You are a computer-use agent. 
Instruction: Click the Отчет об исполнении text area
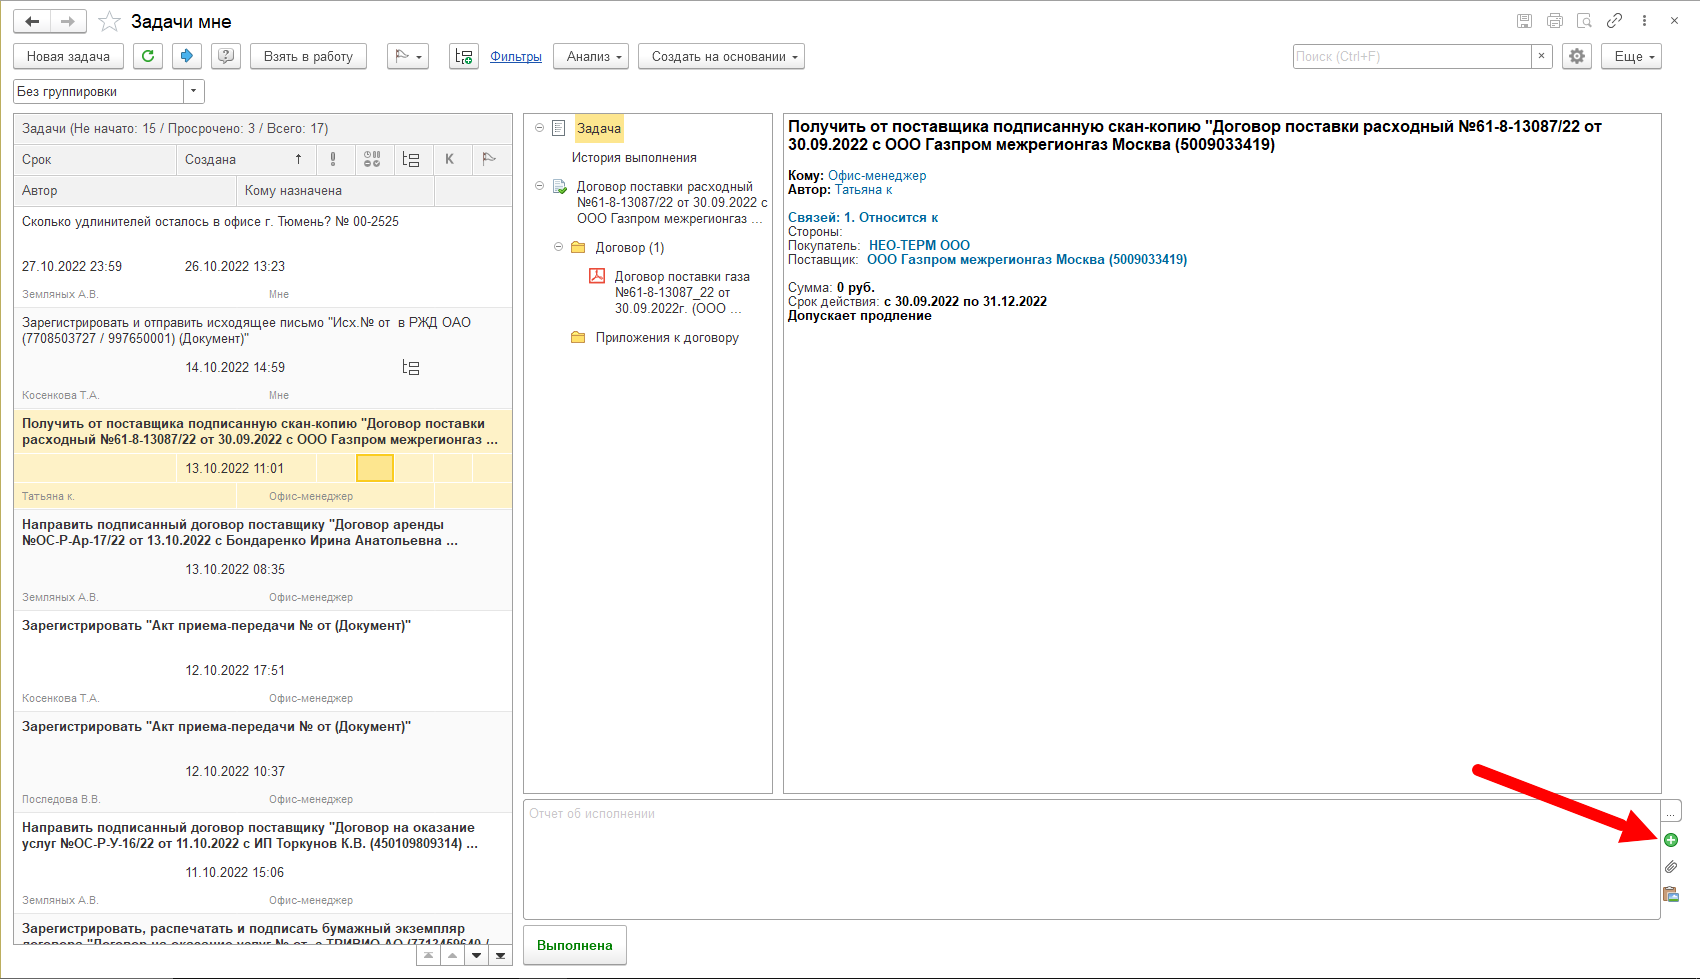click(x=1092, y=859)
